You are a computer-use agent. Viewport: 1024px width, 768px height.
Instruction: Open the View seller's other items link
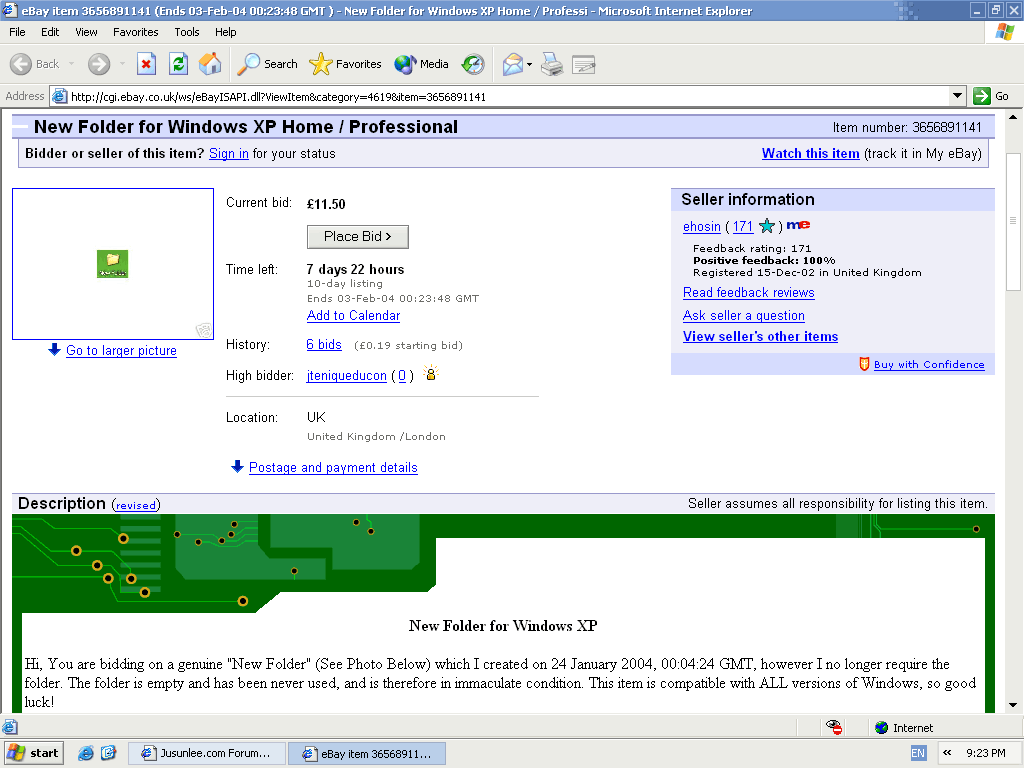760,336
